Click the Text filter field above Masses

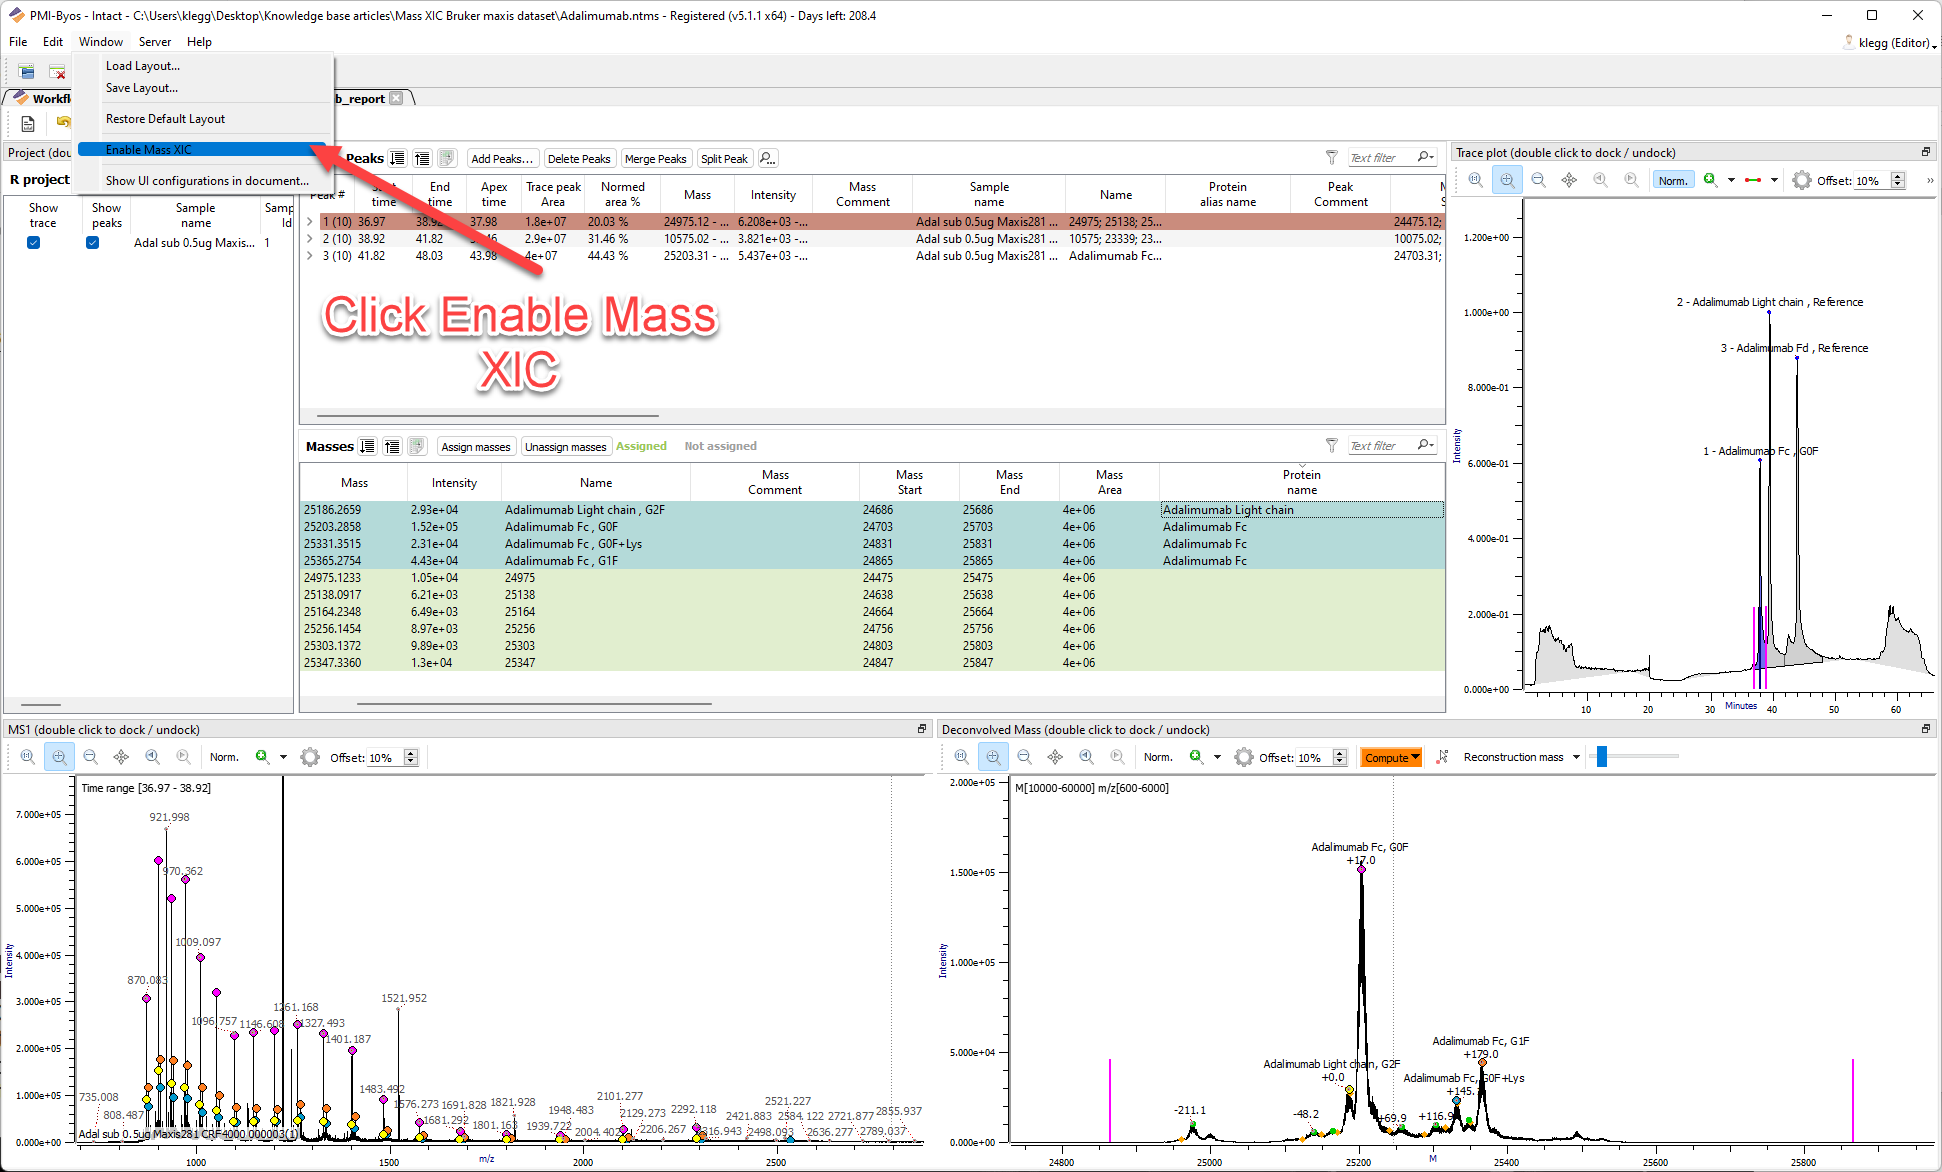pyautogui.click(x=1385, y=445)
